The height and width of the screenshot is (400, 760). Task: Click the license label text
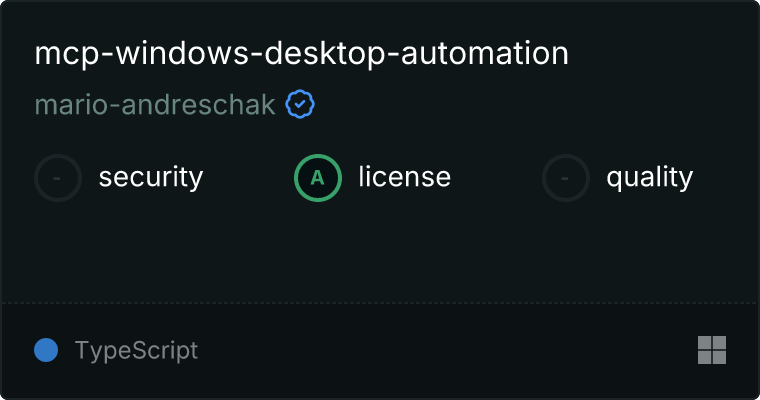(405, 176)
